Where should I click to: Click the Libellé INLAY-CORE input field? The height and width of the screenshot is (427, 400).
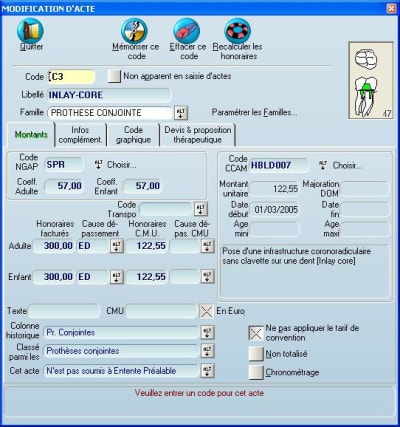point(109,95)
